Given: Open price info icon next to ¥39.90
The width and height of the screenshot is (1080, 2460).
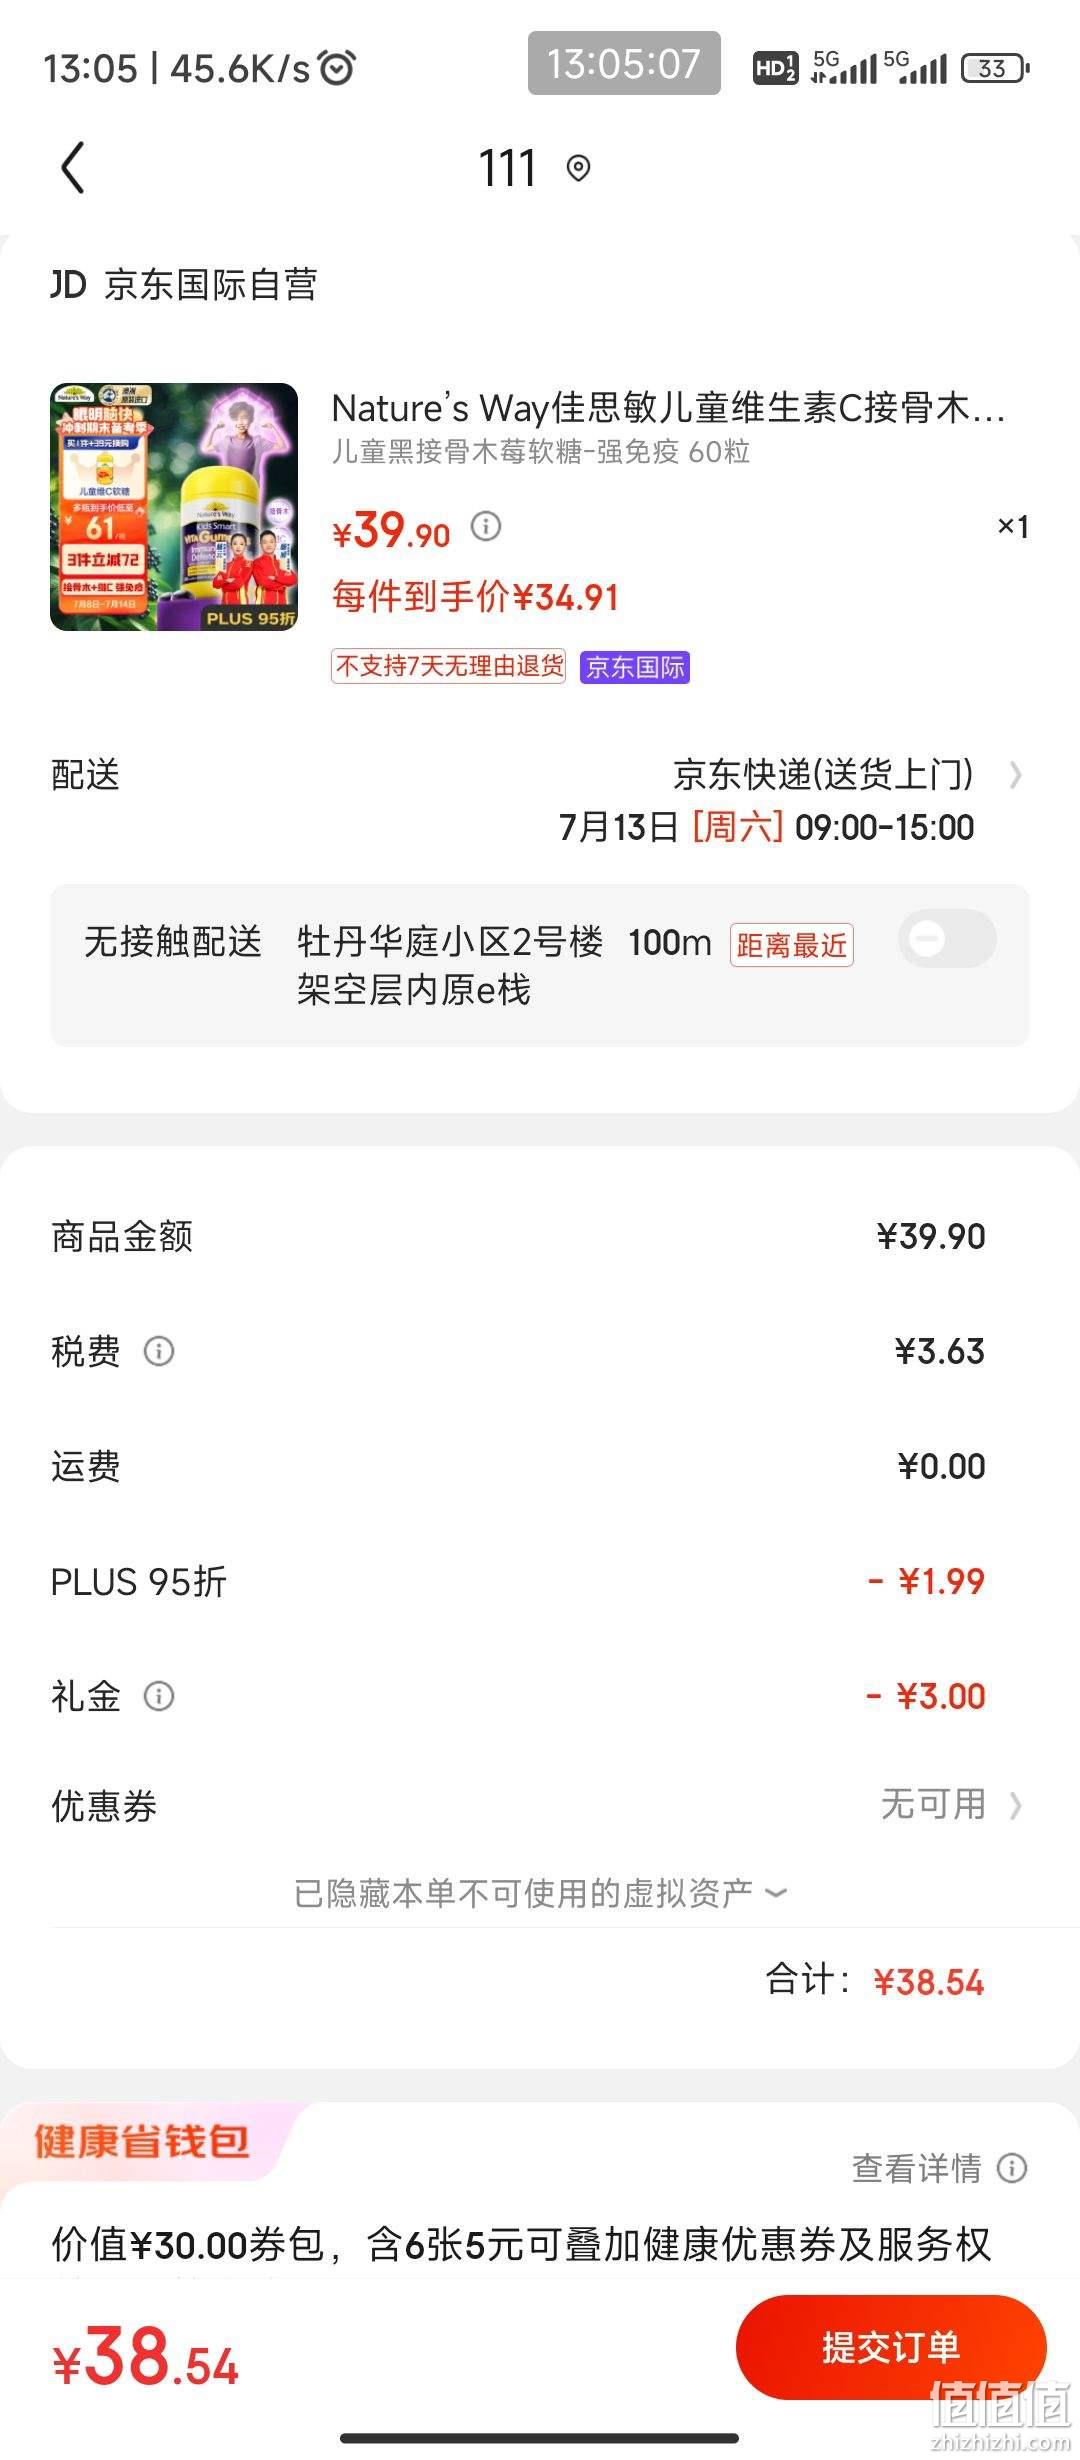Looking at the screenshot, I should pos(486,526).
